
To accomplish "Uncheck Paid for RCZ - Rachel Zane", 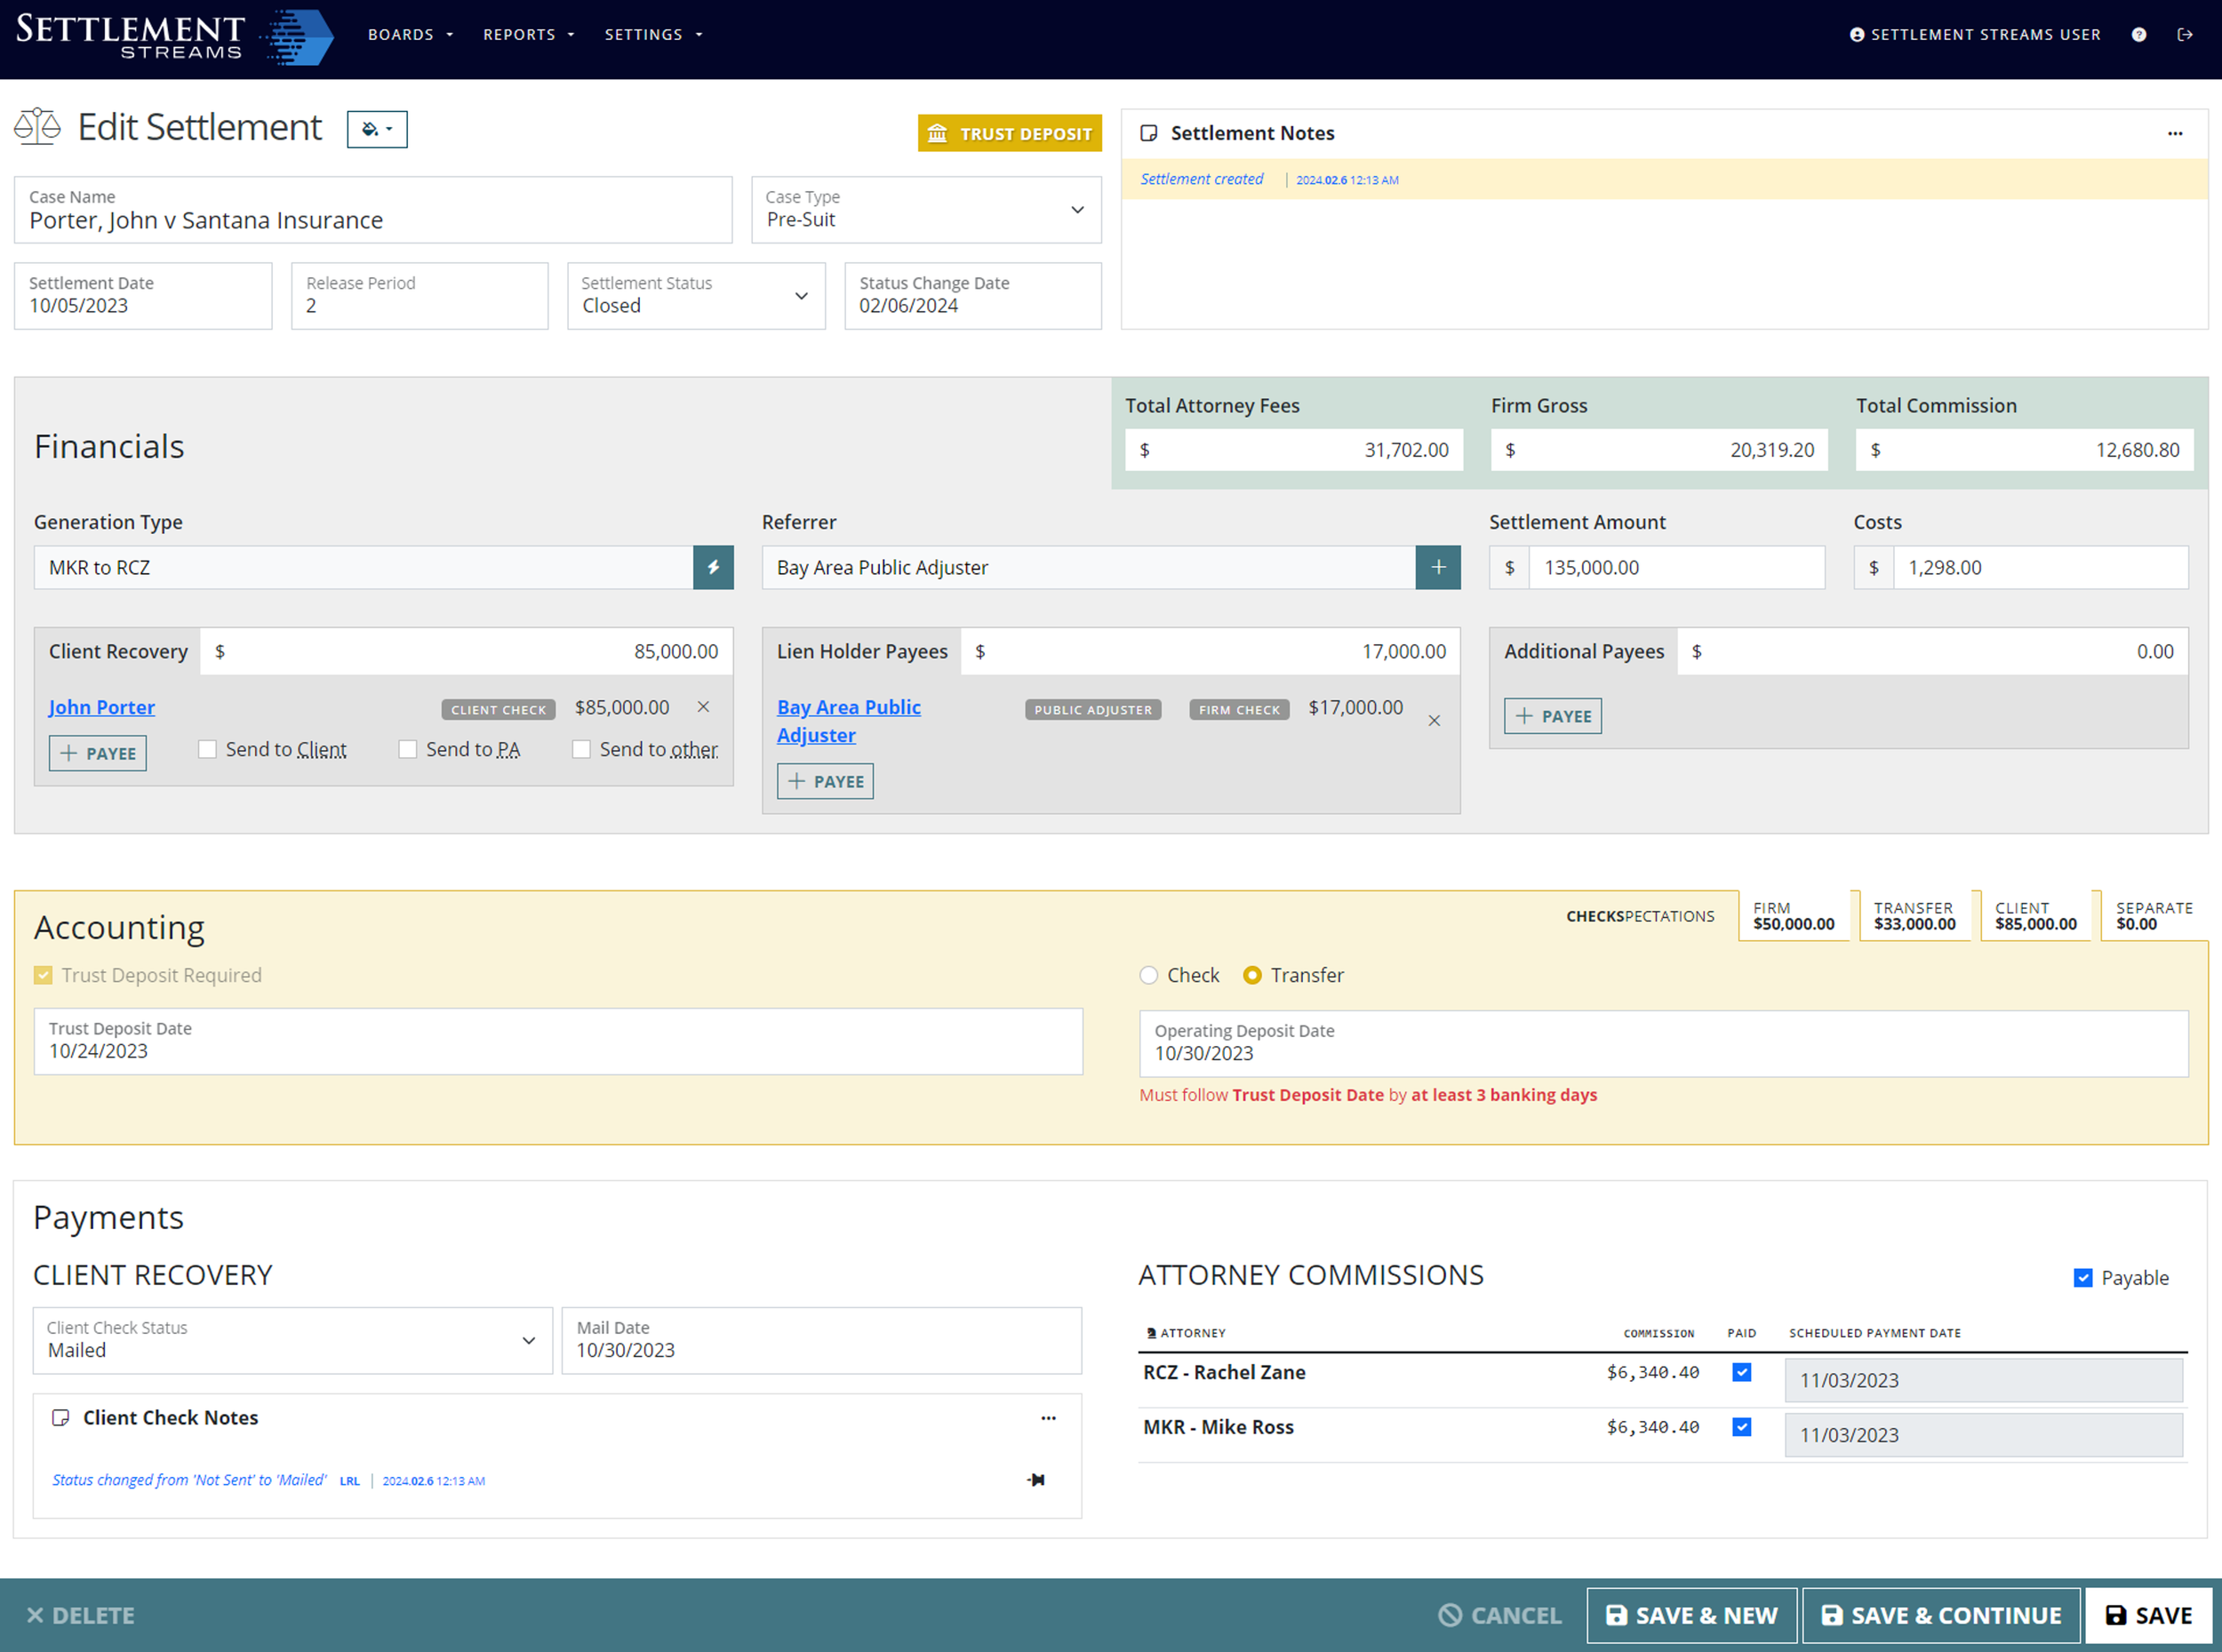I will (x=1741, y=1372).
